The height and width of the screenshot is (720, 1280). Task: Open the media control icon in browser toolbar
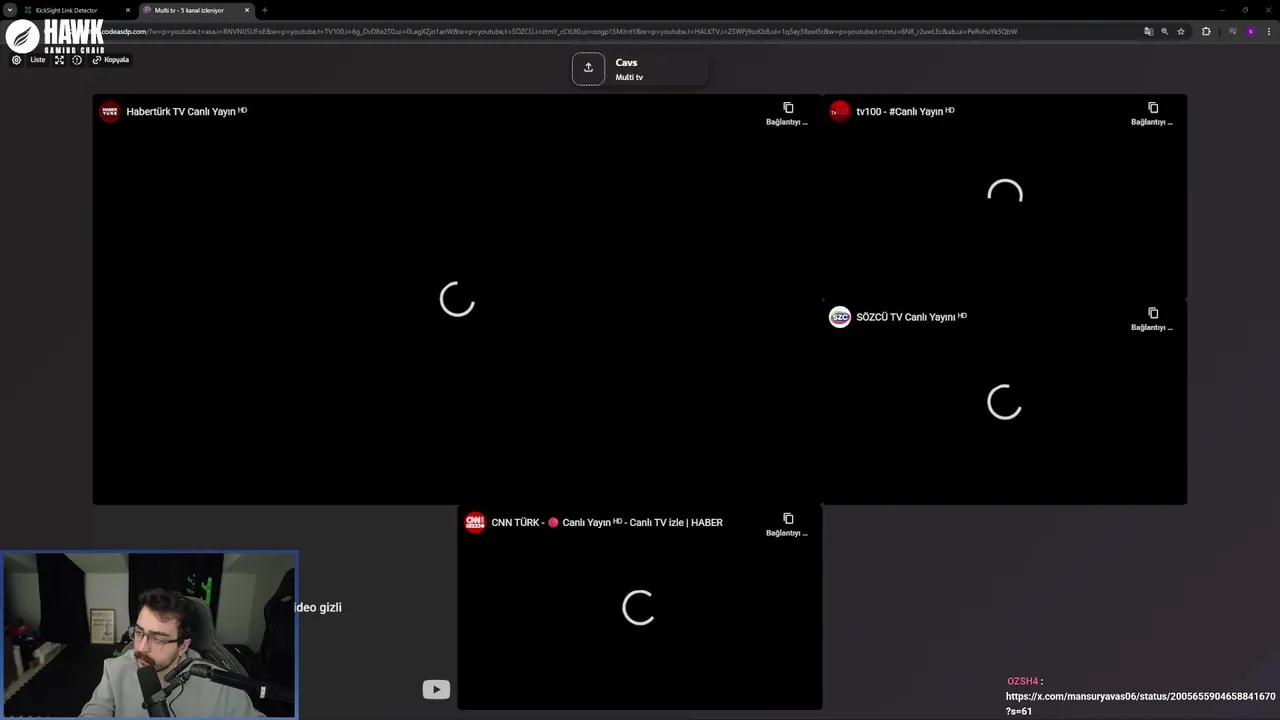pyautogui.click(x=1232, y=31)
